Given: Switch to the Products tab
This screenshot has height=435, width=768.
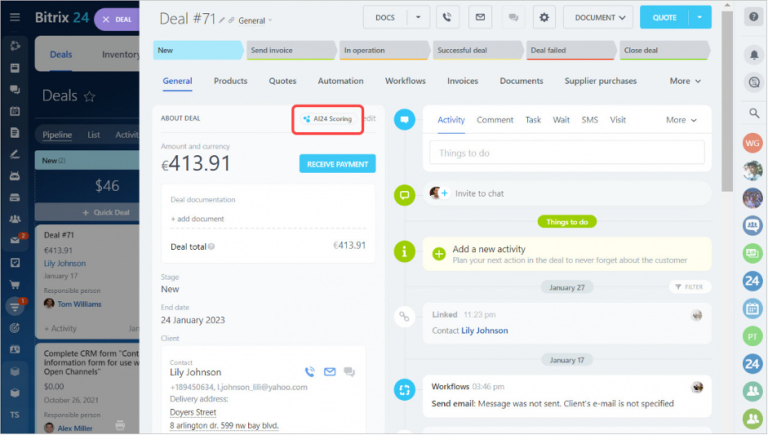Looking at the screenshot, I should [230, 81].
